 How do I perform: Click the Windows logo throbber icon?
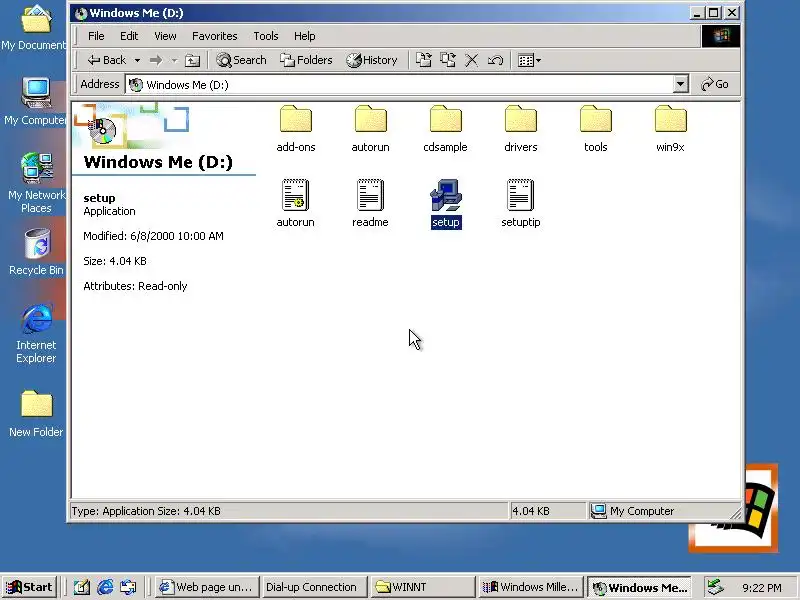720,36
